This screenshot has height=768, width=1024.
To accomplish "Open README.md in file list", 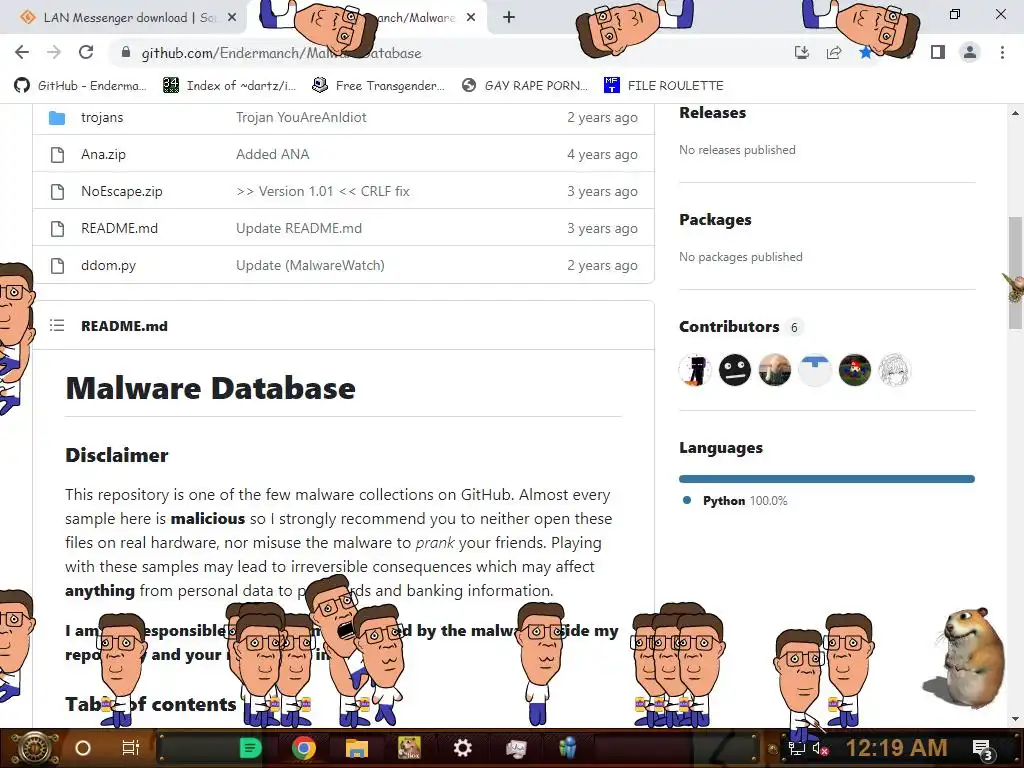I will tap(120, 229).
